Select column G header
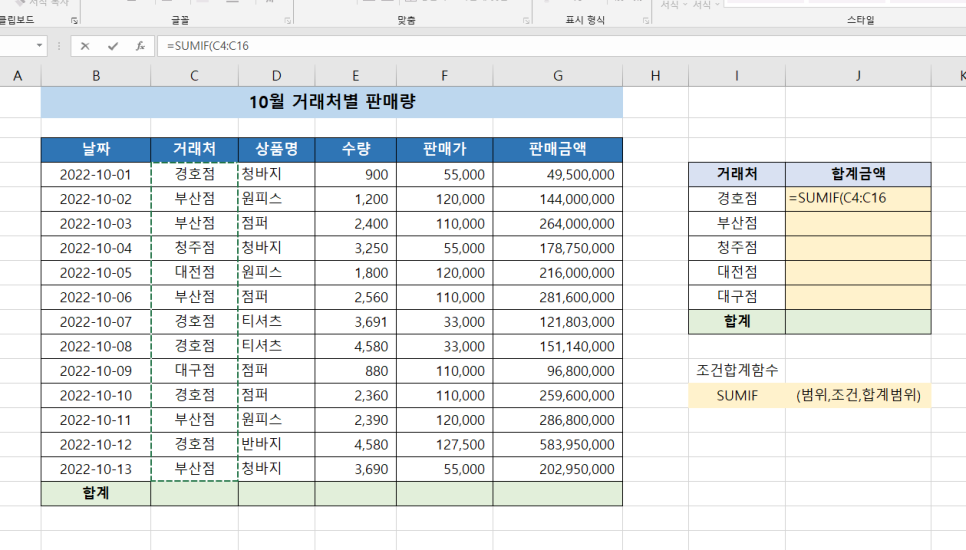The height and width of the screenshot is (550, 966). [558, 76]
